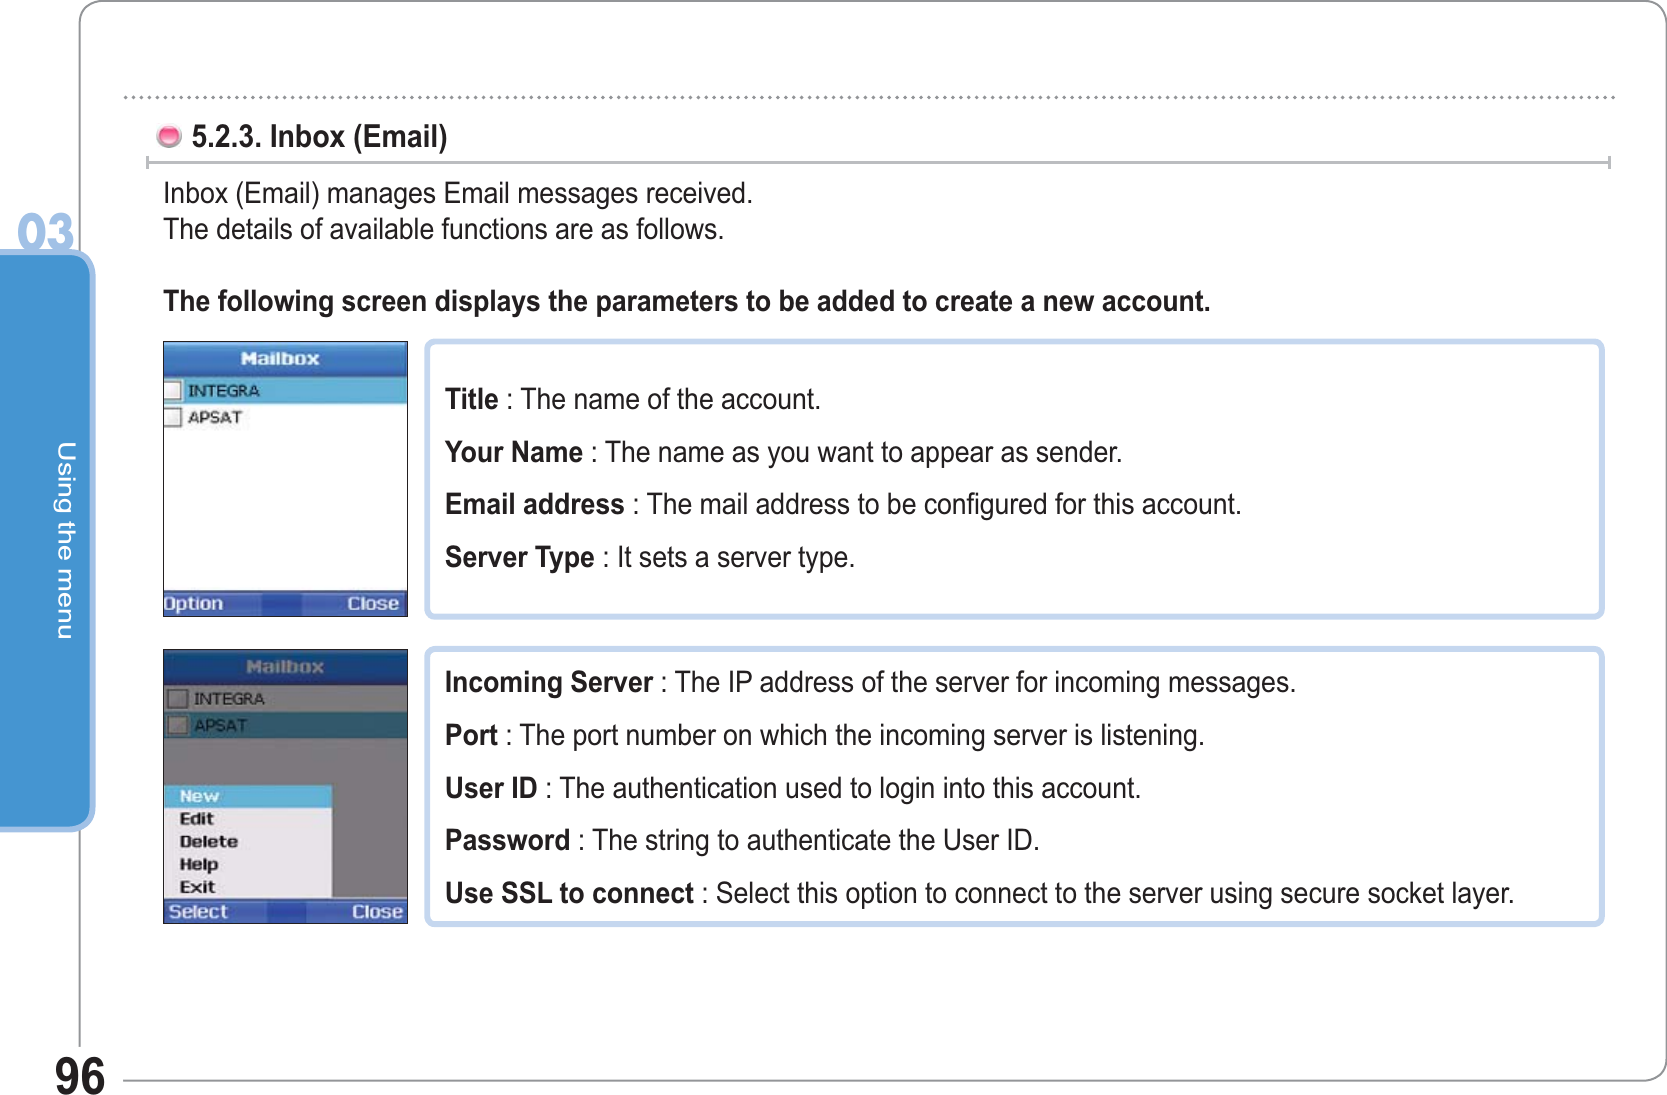Screen dimensions: 1667x1095
Task: Click the Select softkey in lower Mailbox screen
Action: coord(198,912)
